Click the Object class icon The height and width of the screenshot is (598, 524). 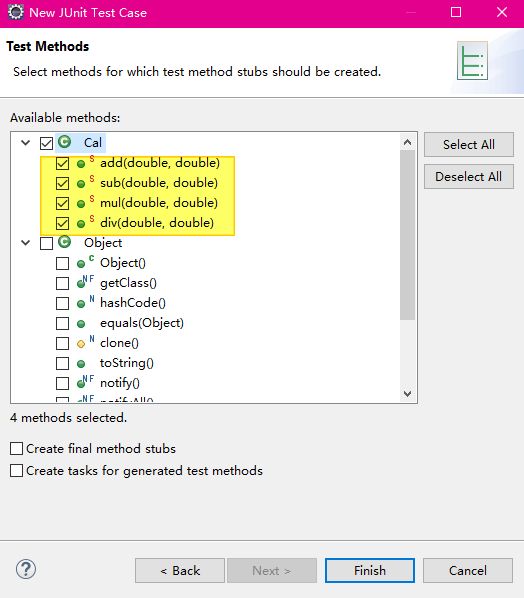coord(64,242)
